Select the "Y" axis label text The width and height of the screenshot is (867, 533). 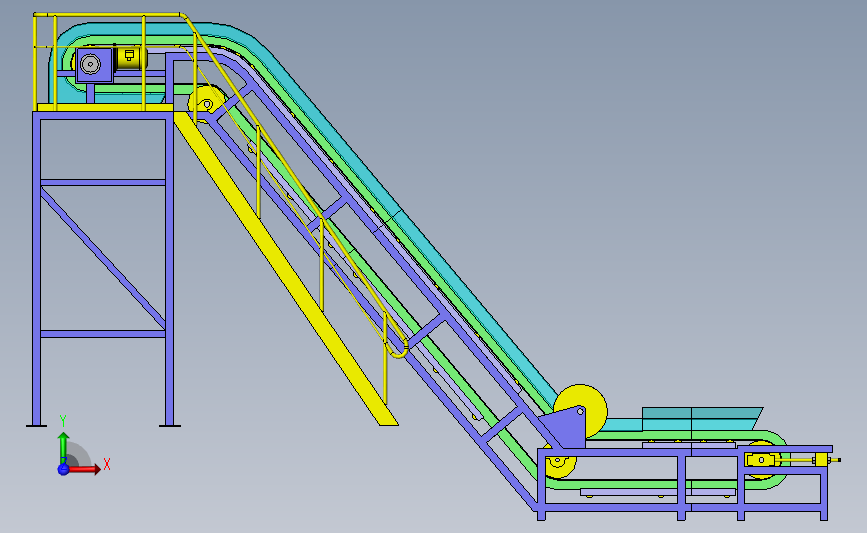tap(63, 421)
